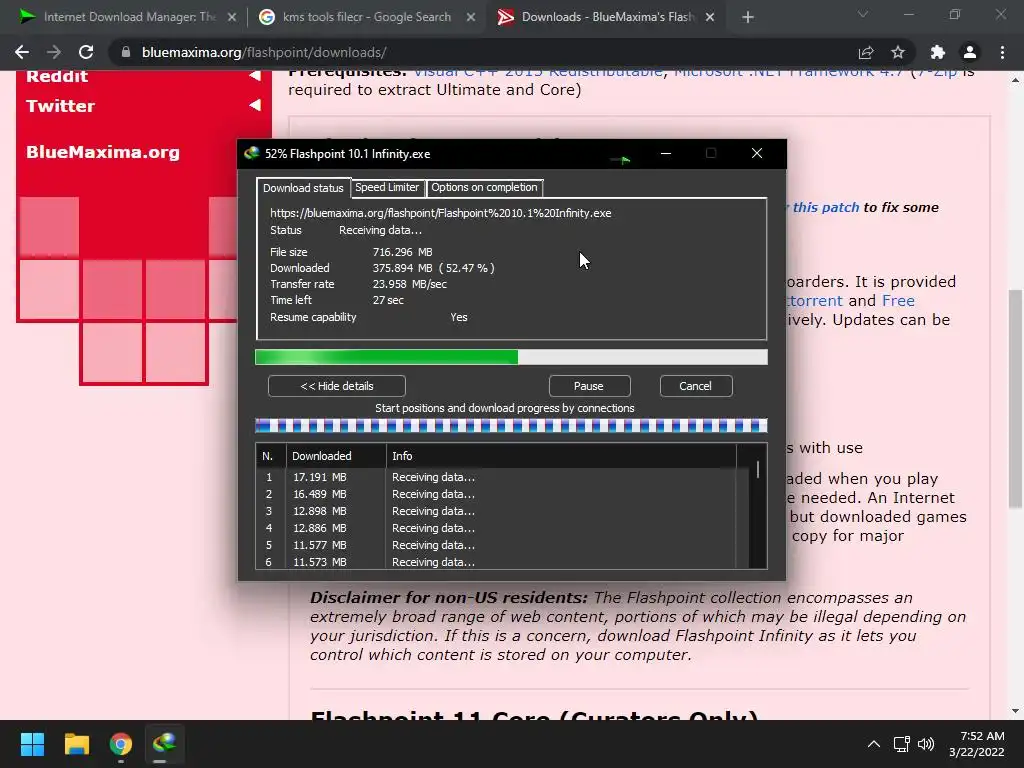Click the download URL text
Screen dimensions: 1024x768
tap(441, 213)
